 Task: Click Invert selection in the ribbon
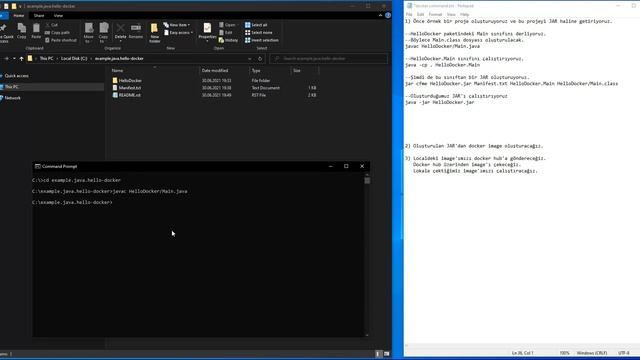click(x=262, y=40)
